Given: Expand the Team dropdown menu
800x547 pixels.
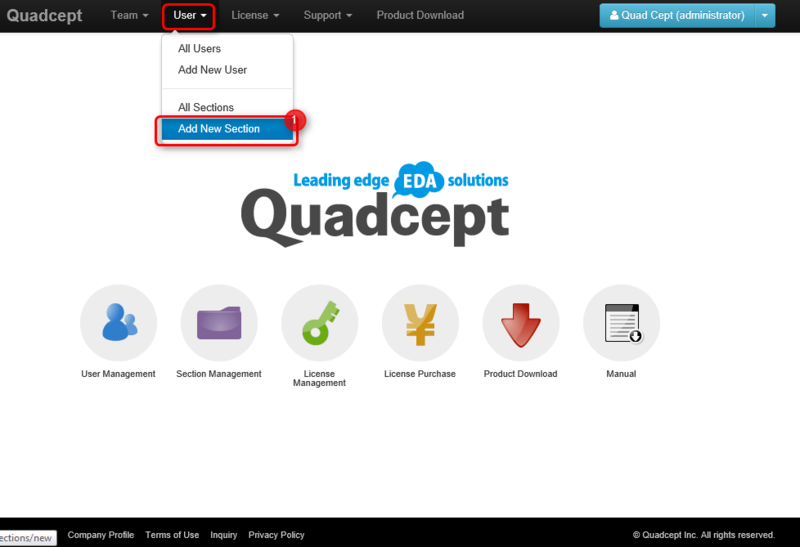Looking at the screenshot, I should tap(129, 15).
